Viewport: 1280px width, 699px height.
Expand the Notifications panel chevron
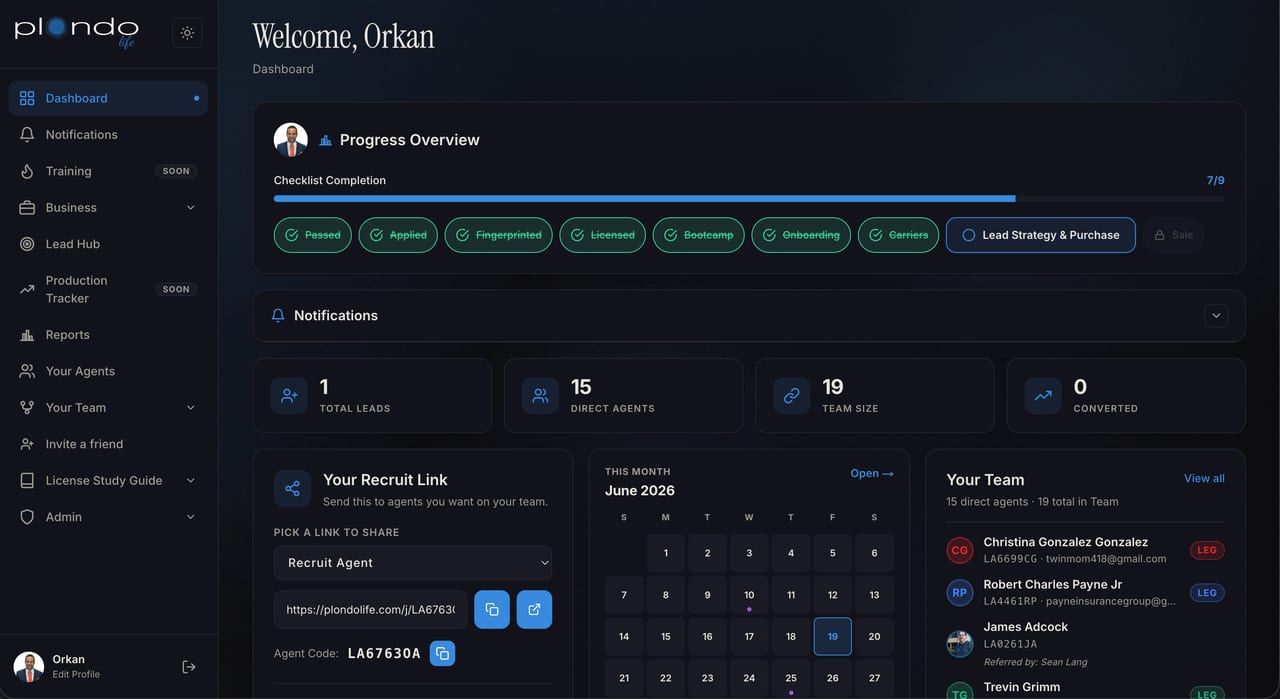(1216, 315)
